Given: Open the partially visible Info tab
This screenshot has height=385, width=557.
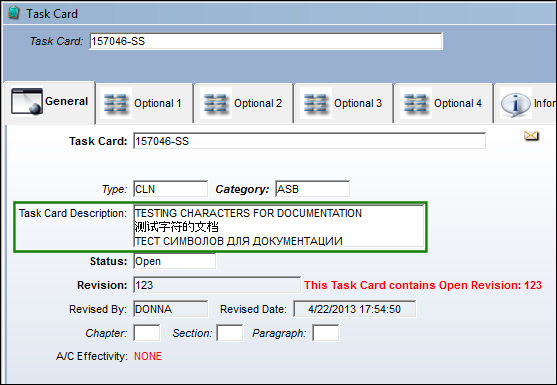Looking at the screenshot, I should pos(526,103).
